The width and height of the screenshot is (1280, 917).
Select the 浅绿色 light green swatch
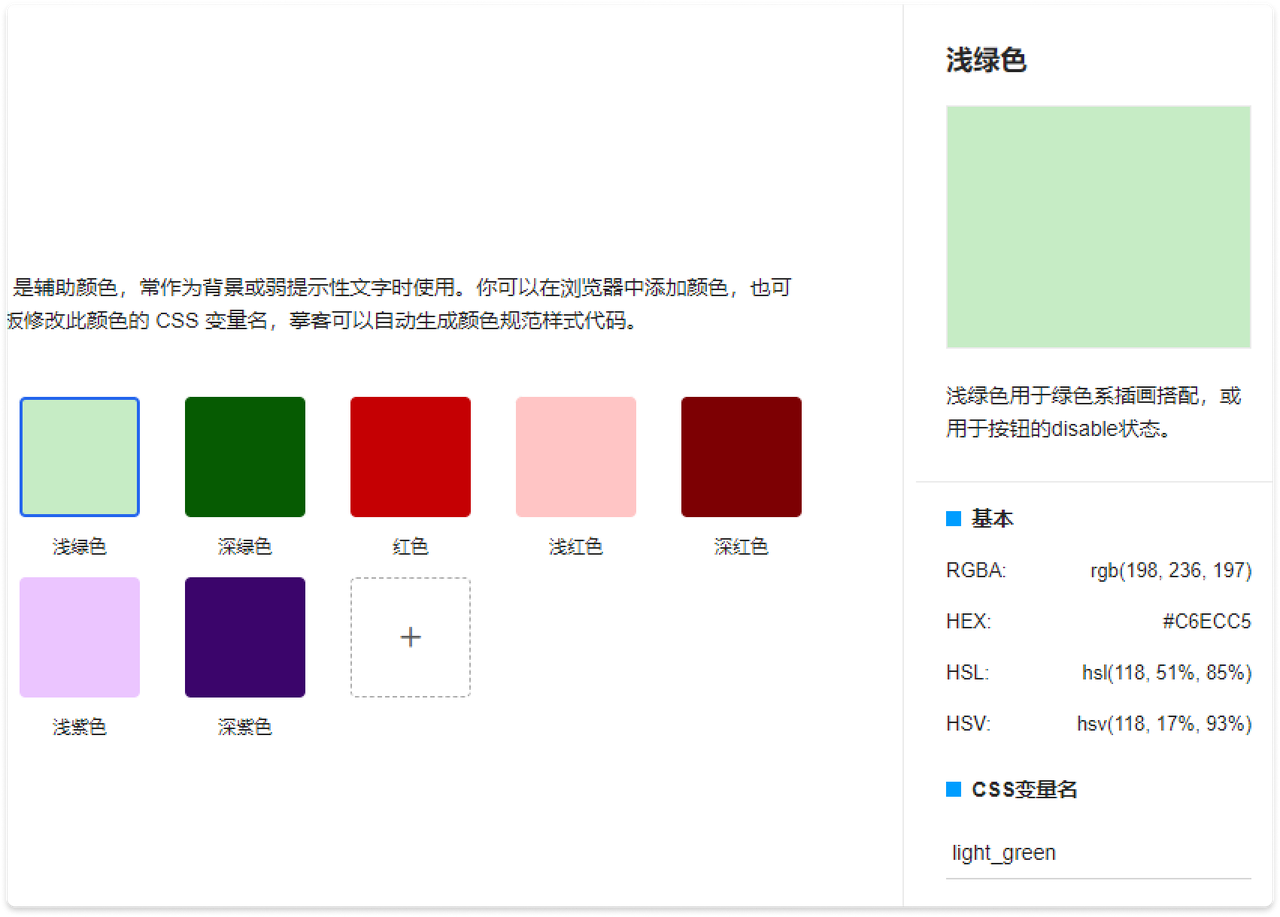[80, 457]
